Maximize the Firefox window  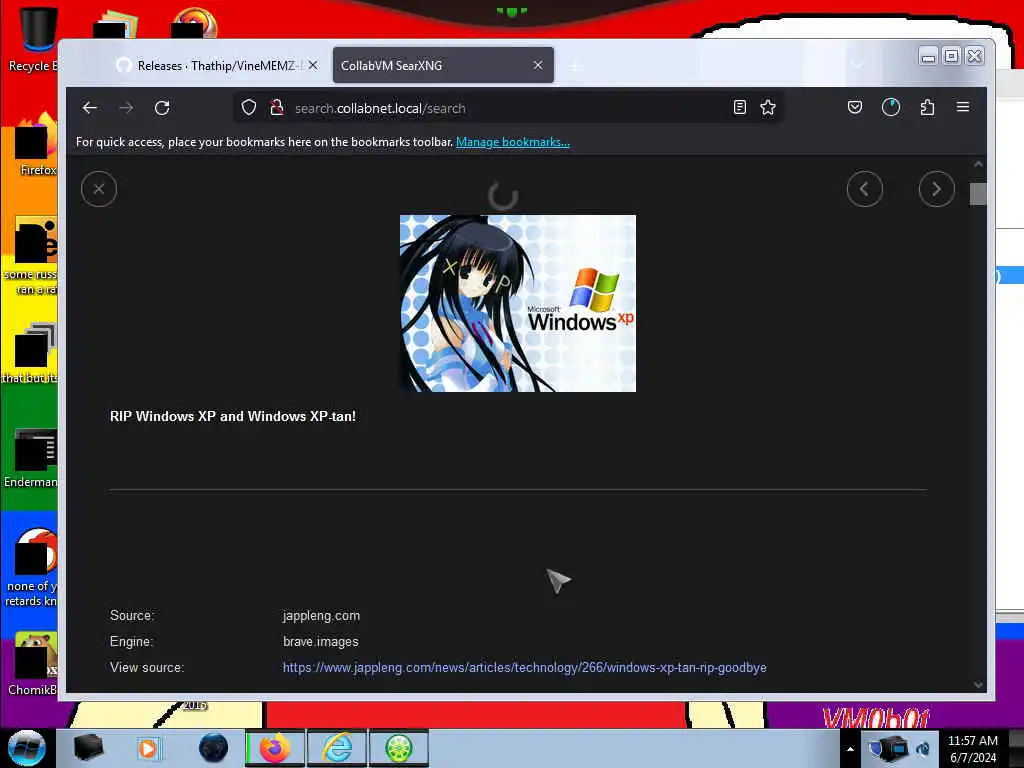pos(952,56)
